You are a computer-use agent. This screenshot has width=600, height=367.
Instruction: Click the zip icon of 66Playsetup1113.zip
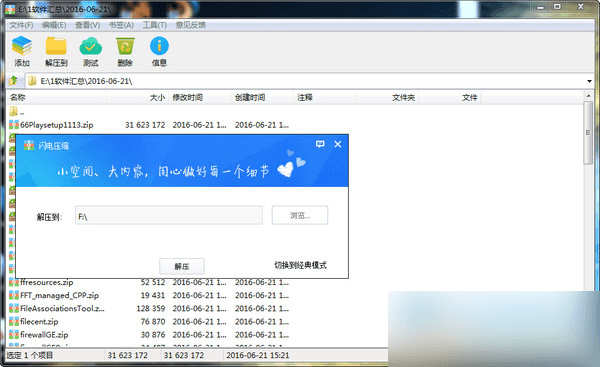point(14,125)
